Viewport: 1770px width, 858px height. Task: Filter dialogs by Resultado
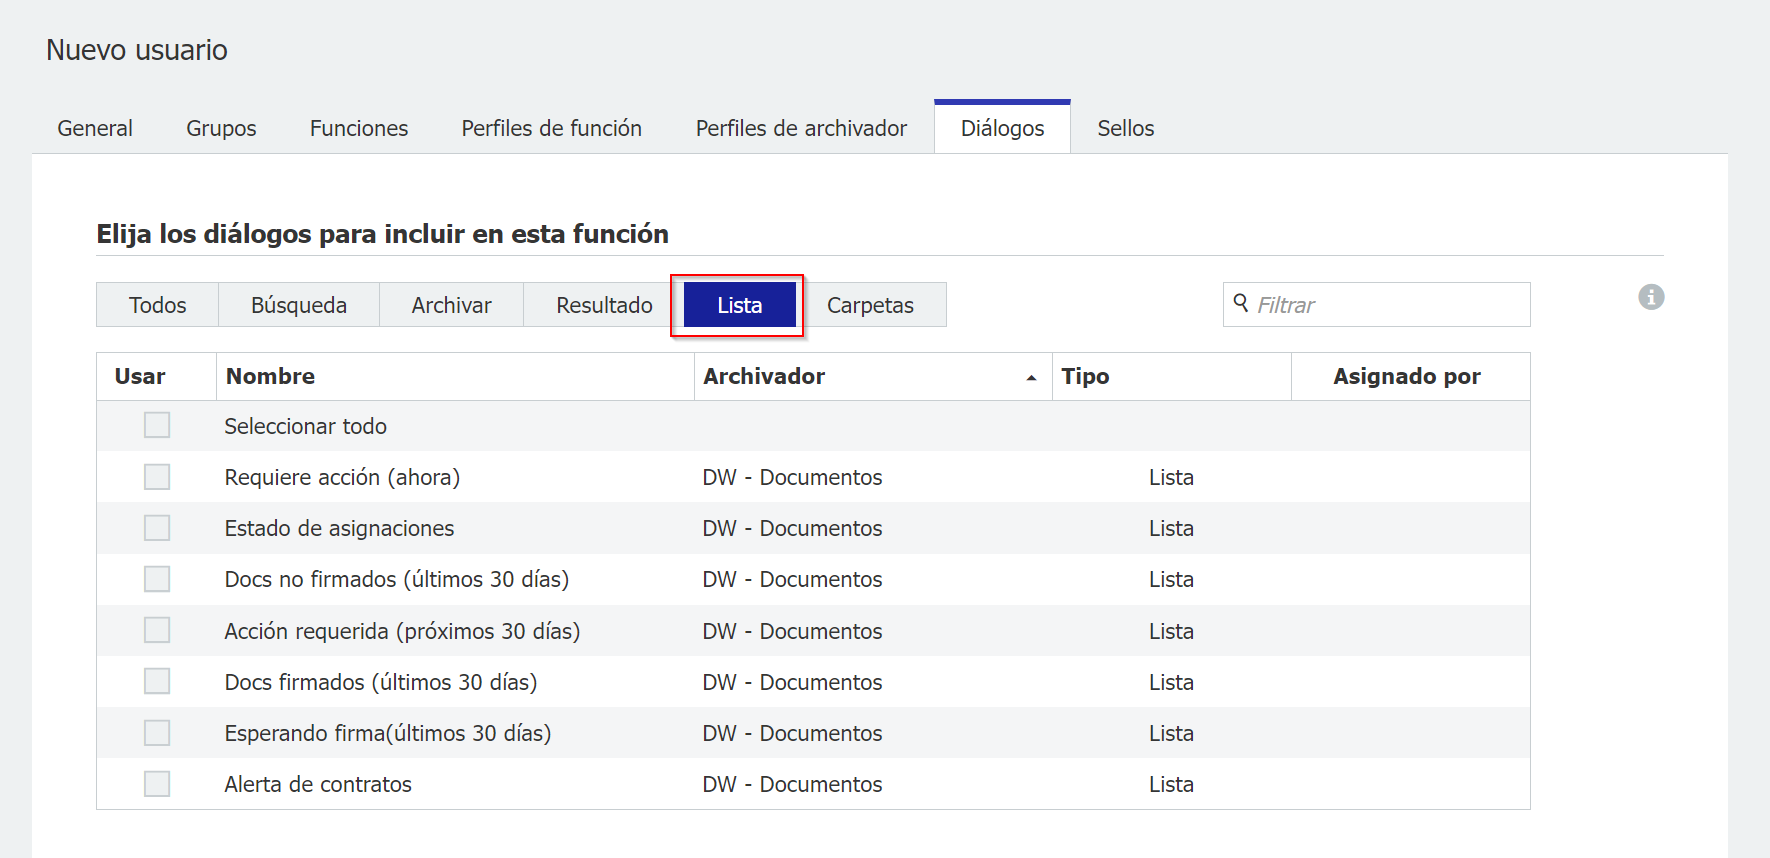pos(604,305)
